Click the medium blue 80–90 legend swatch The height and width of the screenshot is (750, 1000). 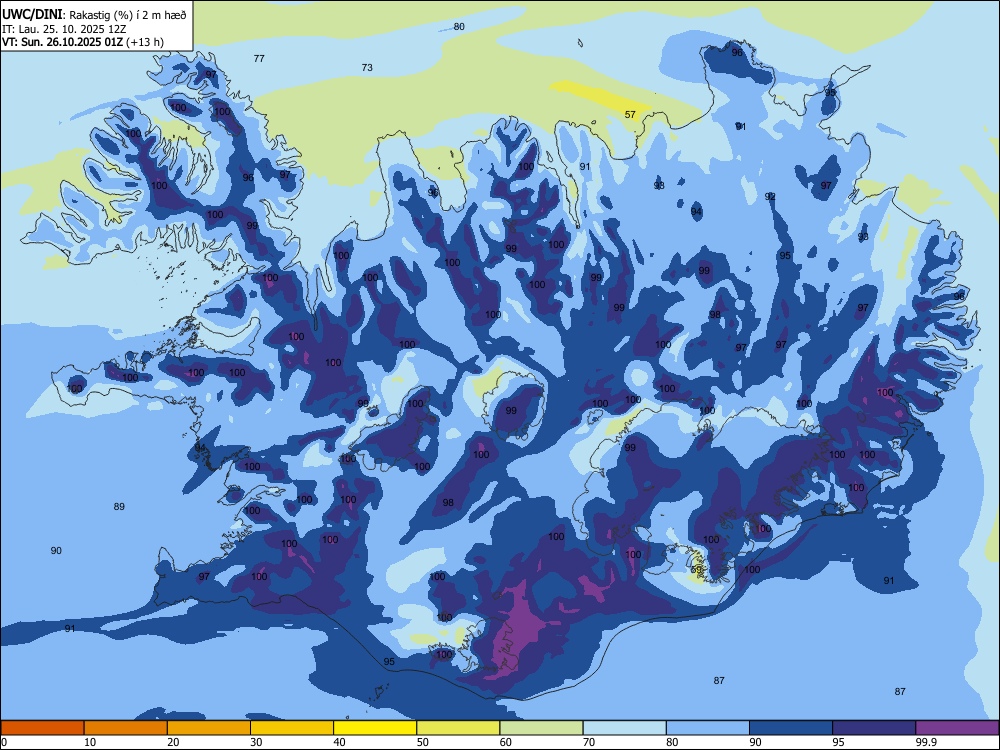[x=708, y=728]
